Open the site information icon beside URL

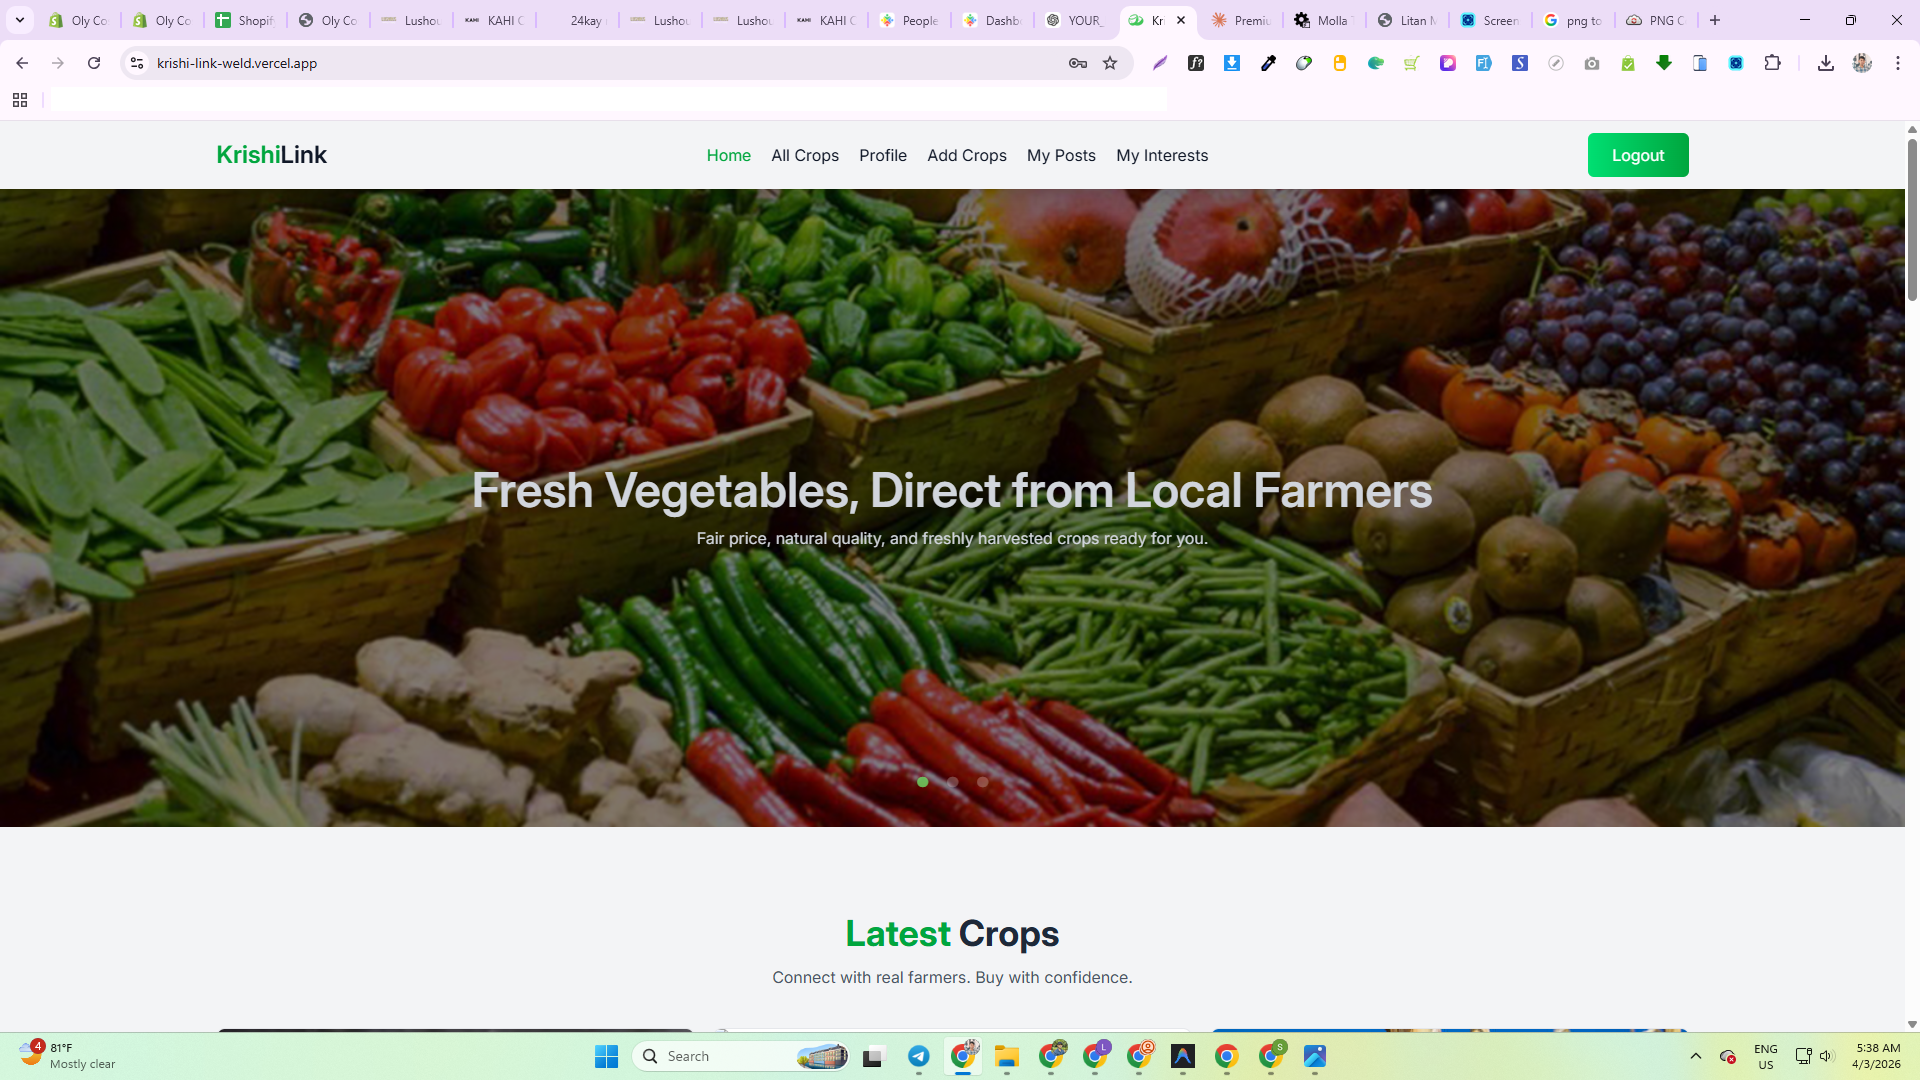[x=137, y=63]
